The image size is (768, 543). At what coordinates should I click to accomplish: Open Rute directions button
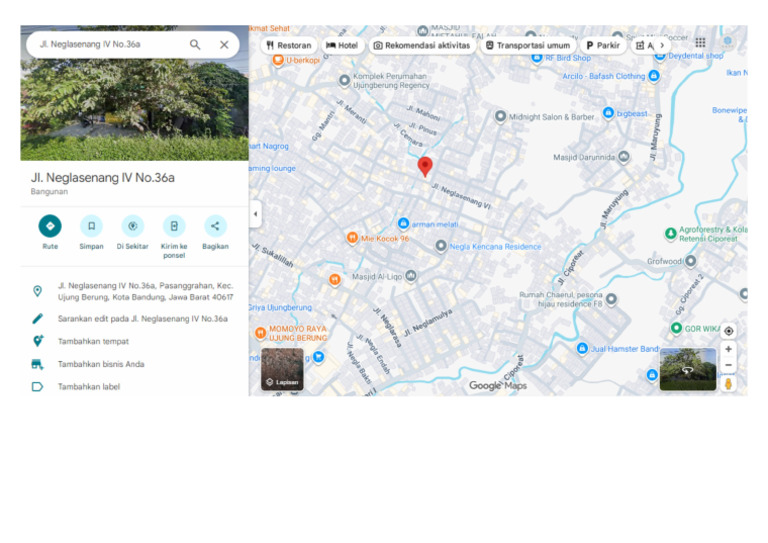(x=50, y=226)
